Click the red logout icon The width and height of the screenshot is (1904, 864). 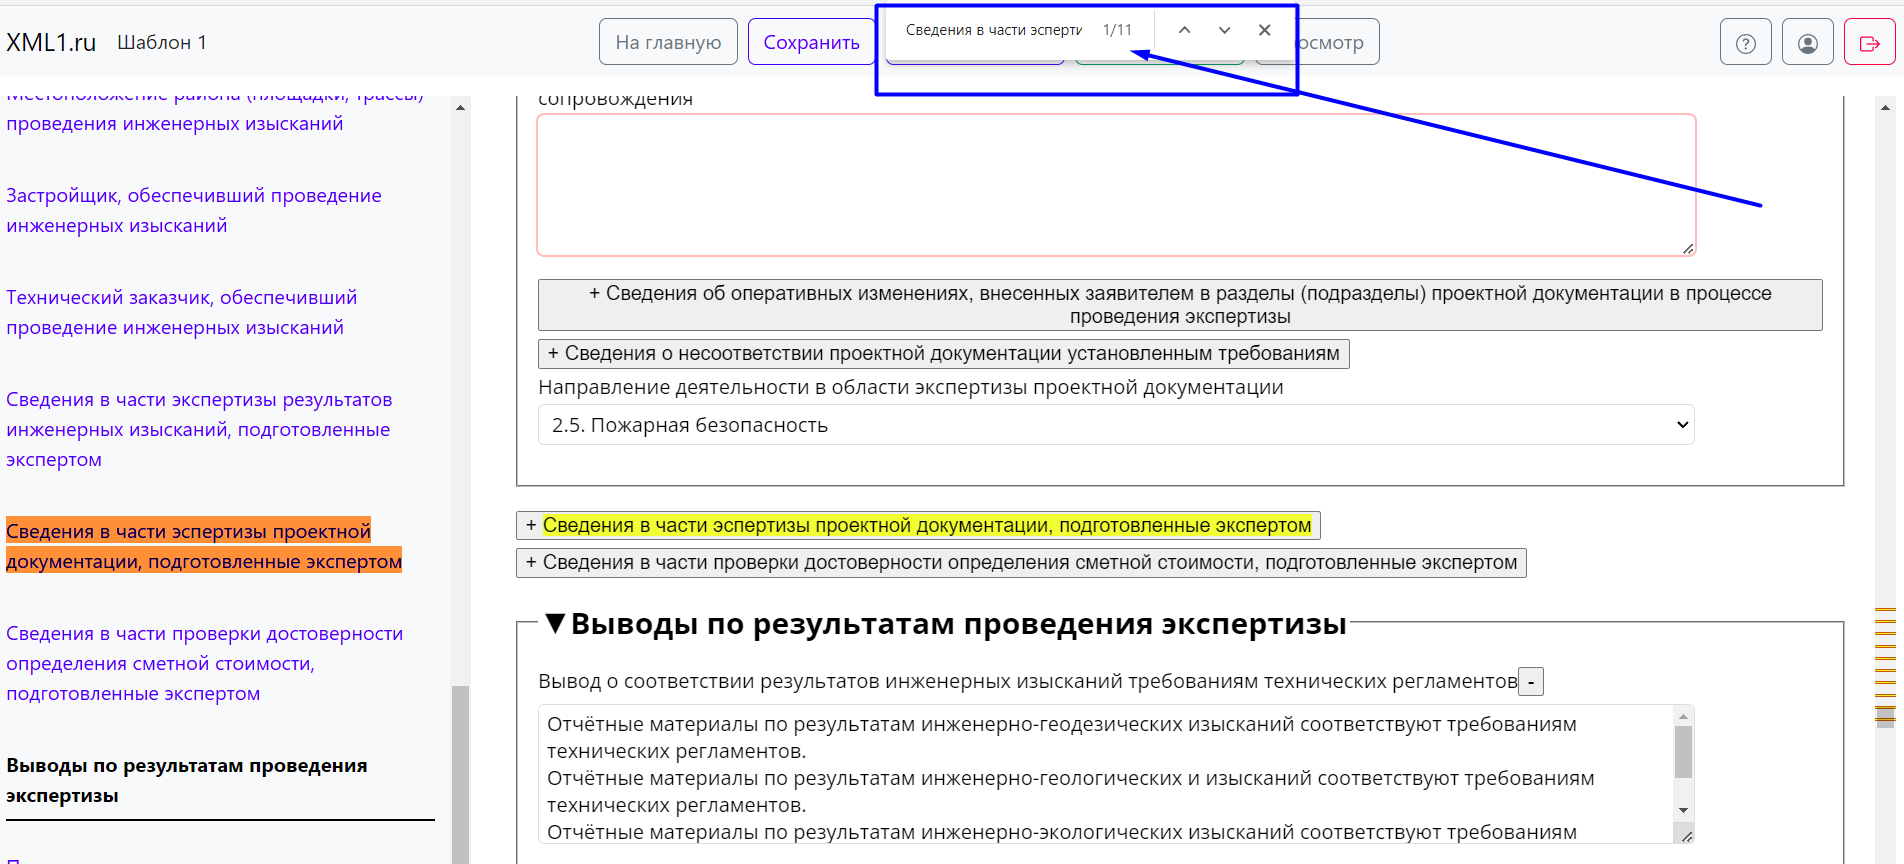click(x=1869, y=43)
